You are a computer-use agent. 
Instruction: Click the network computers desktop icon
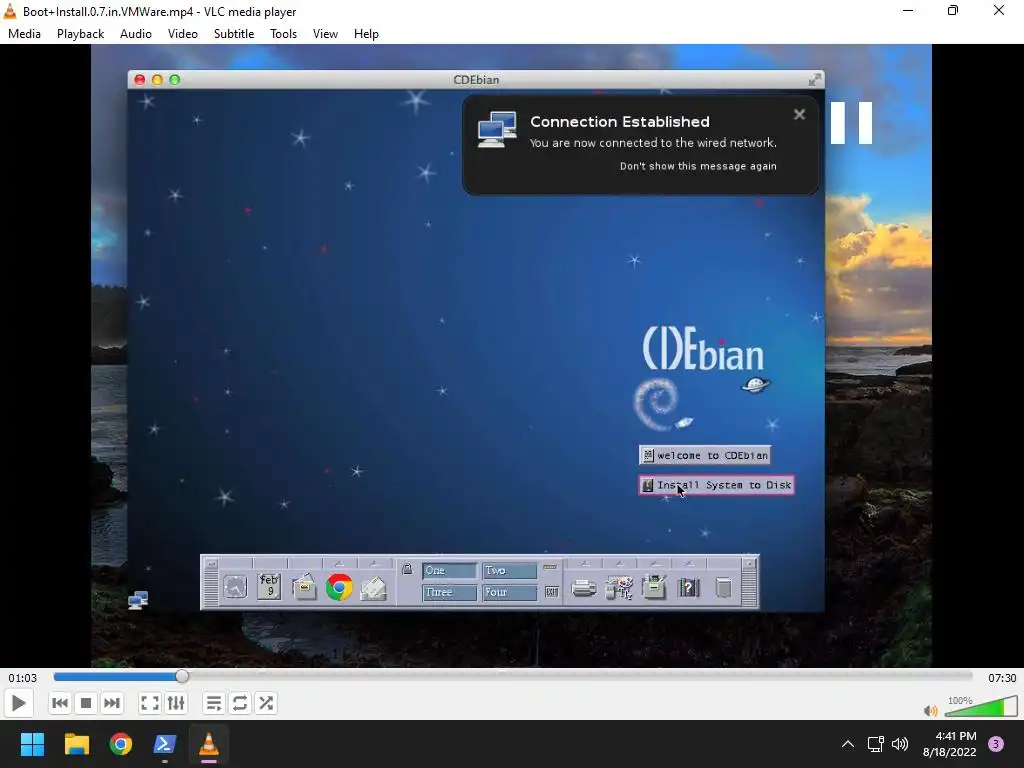pos(138,600)
